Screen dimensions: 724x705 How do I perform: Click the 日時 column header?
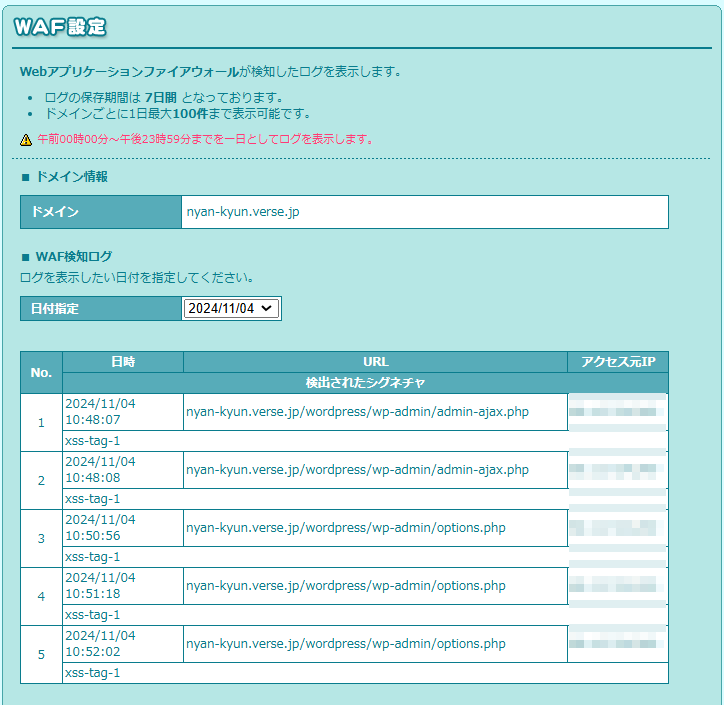coord(123,362)
